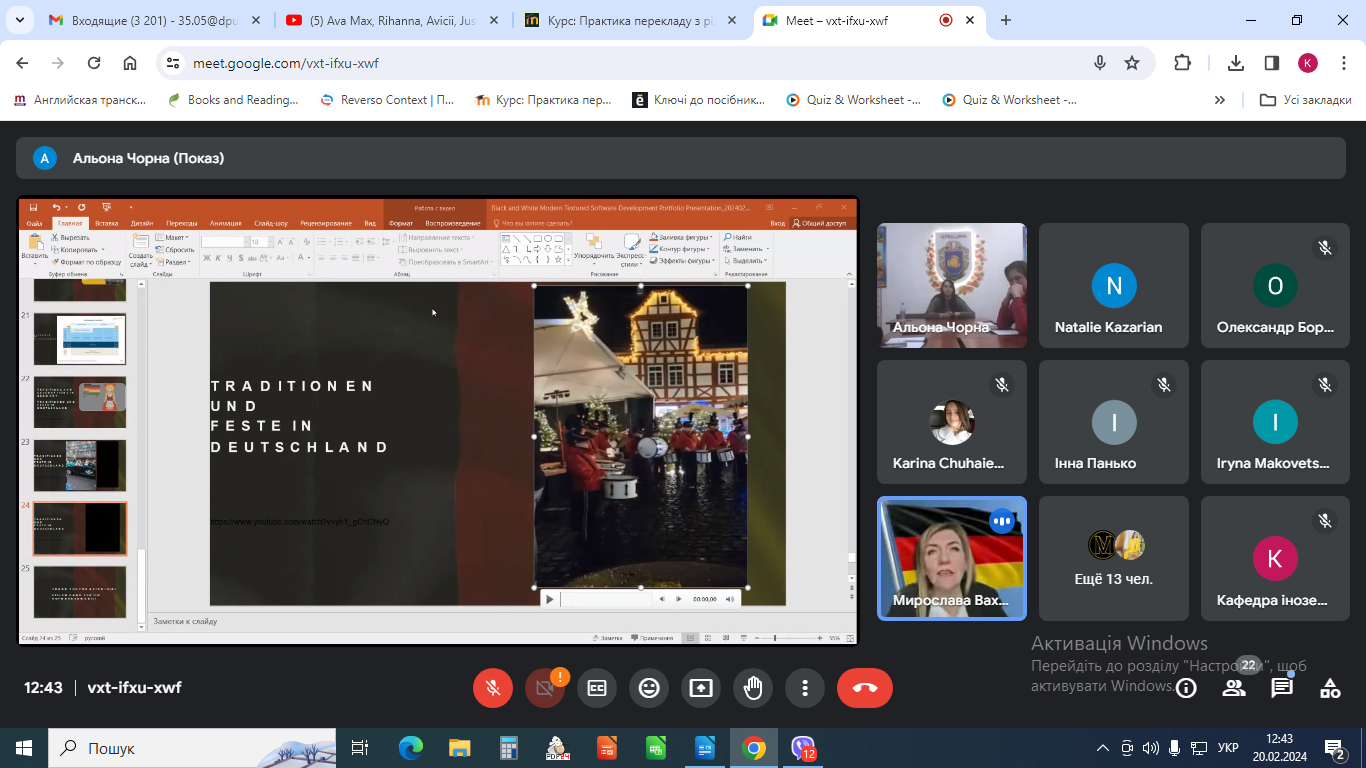The image size is (1366, 768).
Task: Click the PowerPoint zoom slider handle
Action: (x=775, y=638)
